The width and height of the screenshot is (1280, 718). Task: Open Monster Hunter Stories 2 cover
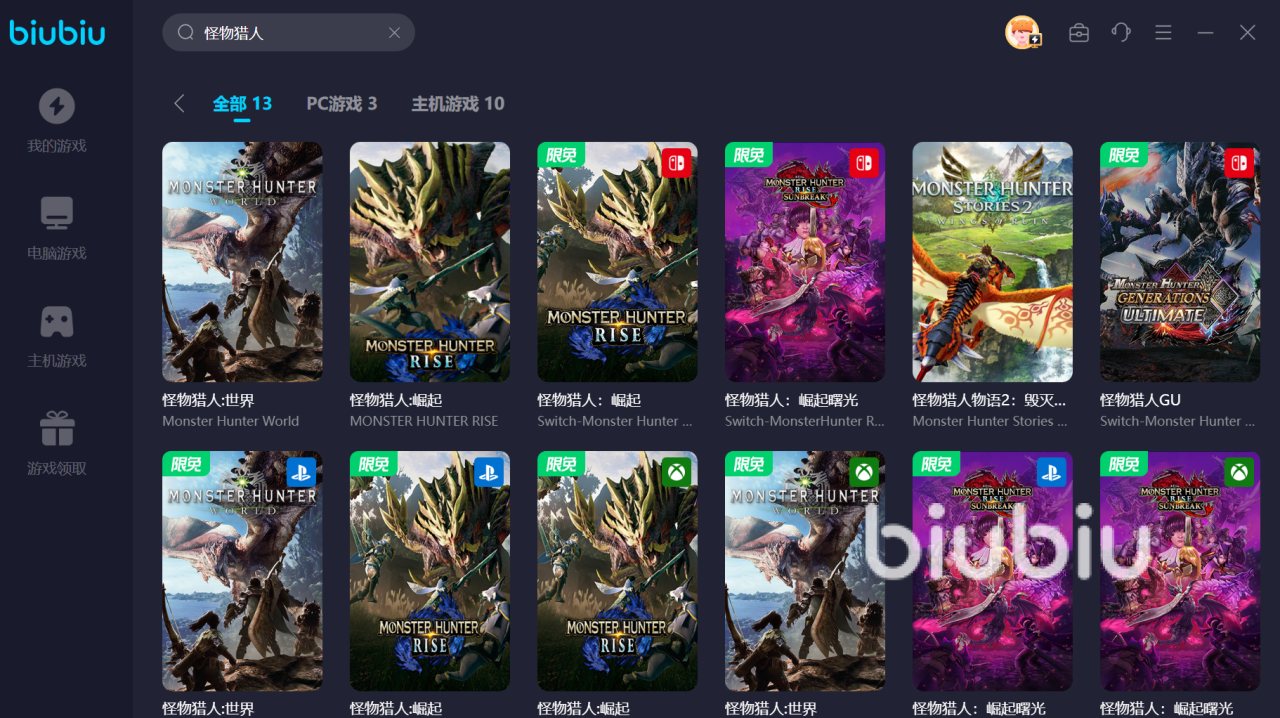992,262
